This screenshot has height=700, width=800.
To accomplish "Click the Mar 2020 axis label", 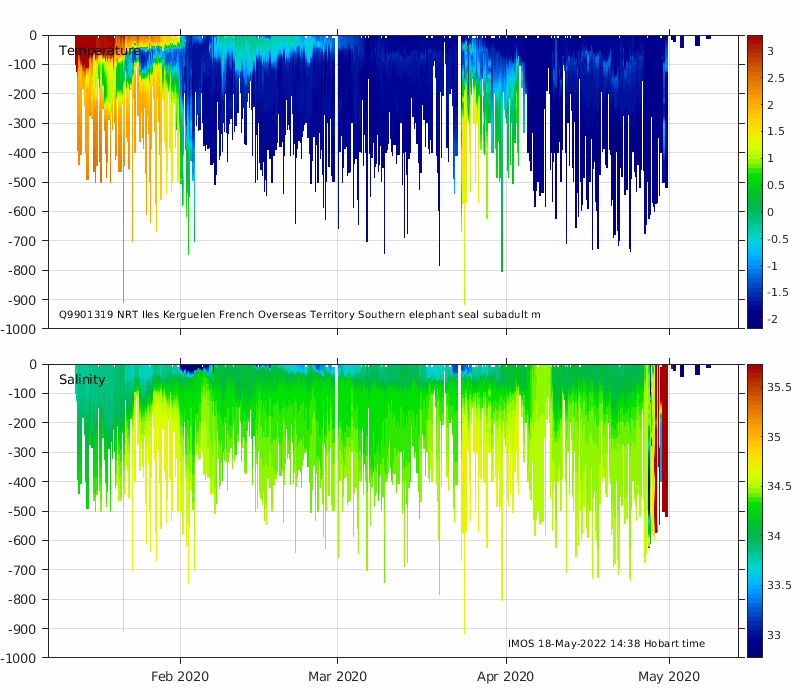I will pyautogui.click(x=337, y=677).
